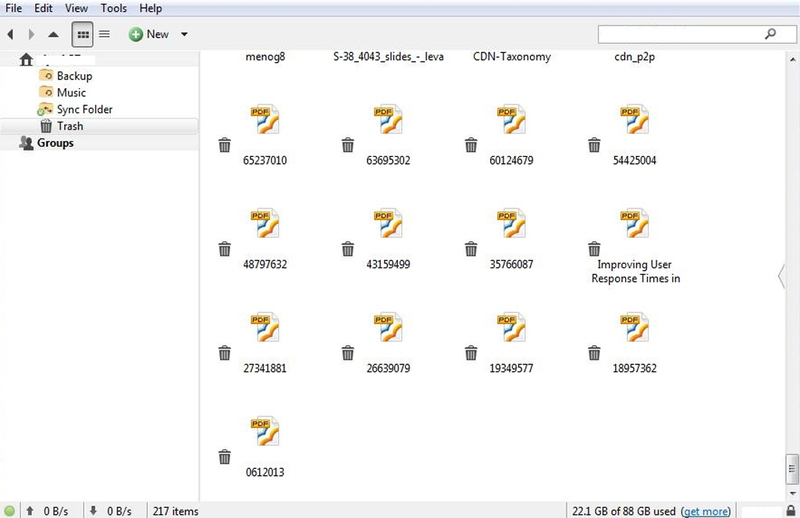Click the vertical scrollbar thumb
Image resolution: width=800 pixels, height=518 pixels.
pyautogui.click(x=792, y=468)
